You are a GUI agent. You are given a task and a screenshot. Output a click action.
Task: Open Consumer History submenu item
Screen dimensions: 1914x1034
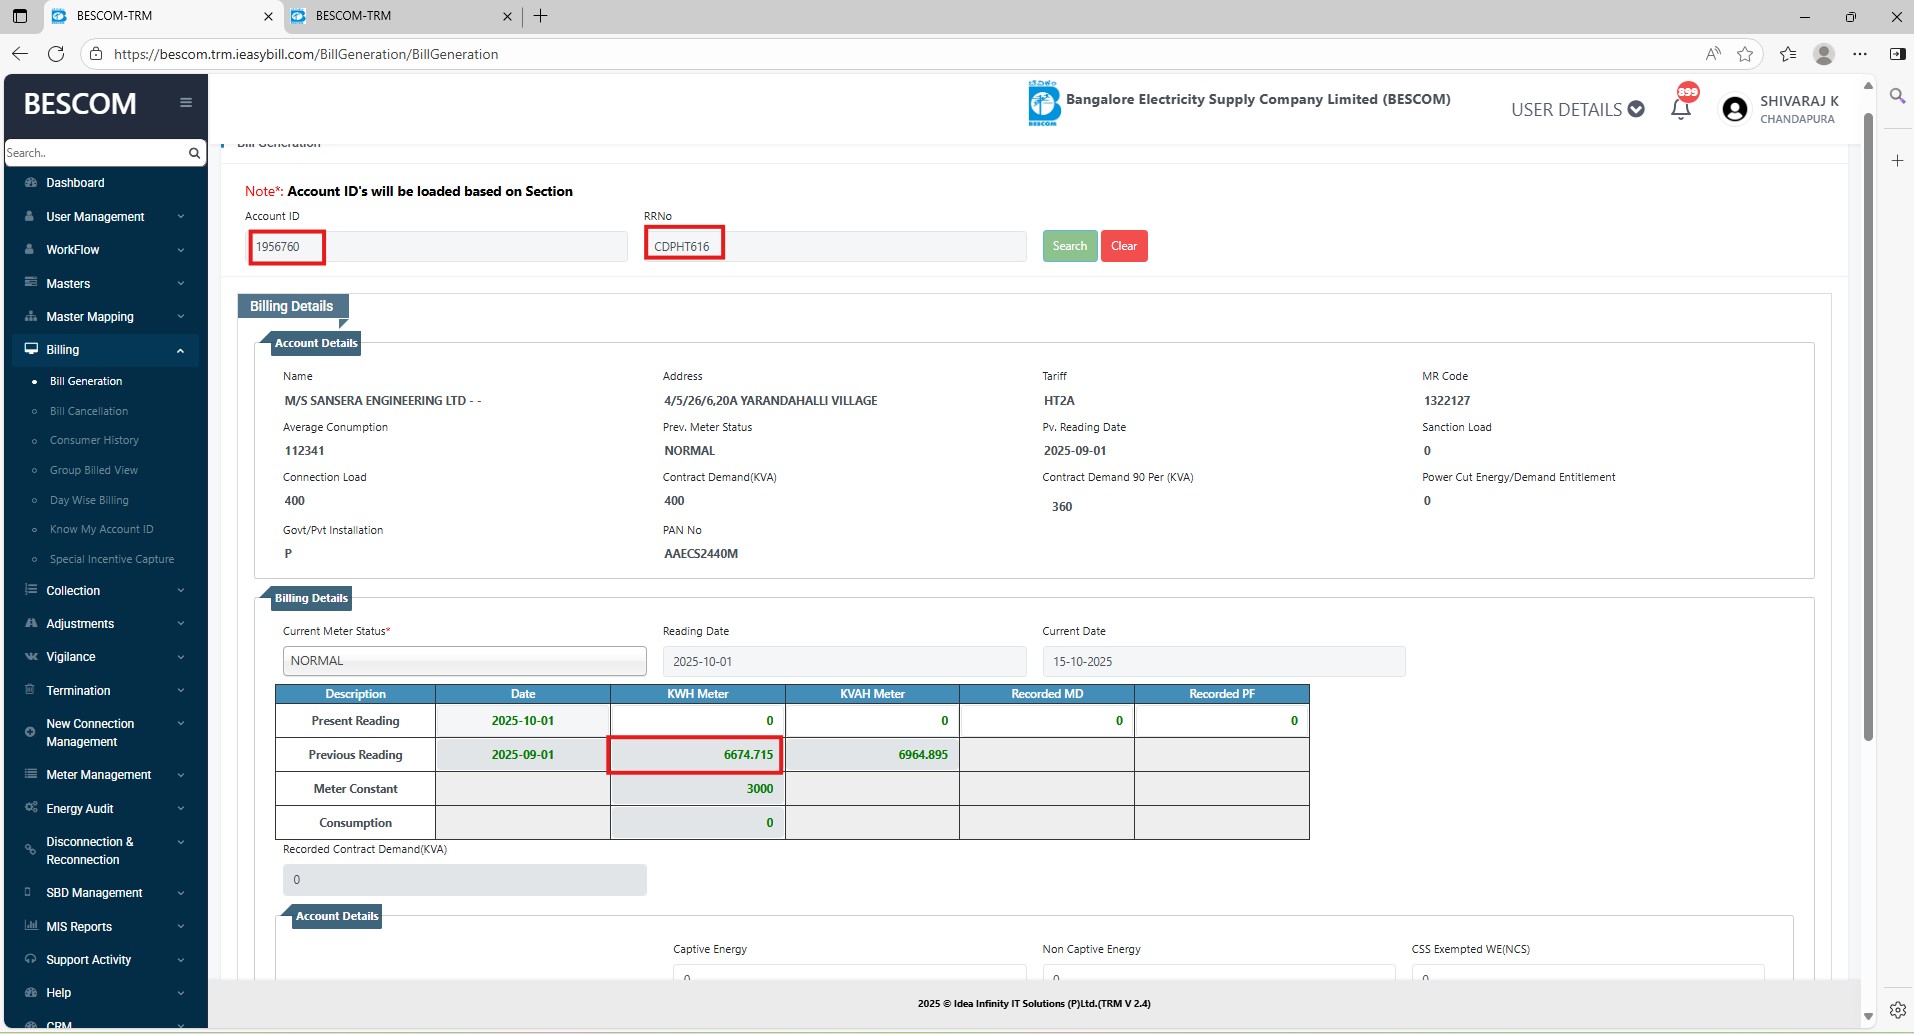coord(94,440)
